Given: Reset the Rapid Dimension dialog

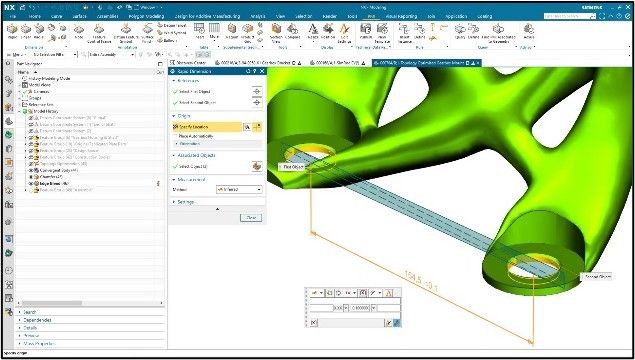Looking at the screenshot, I should pos(249,71).
